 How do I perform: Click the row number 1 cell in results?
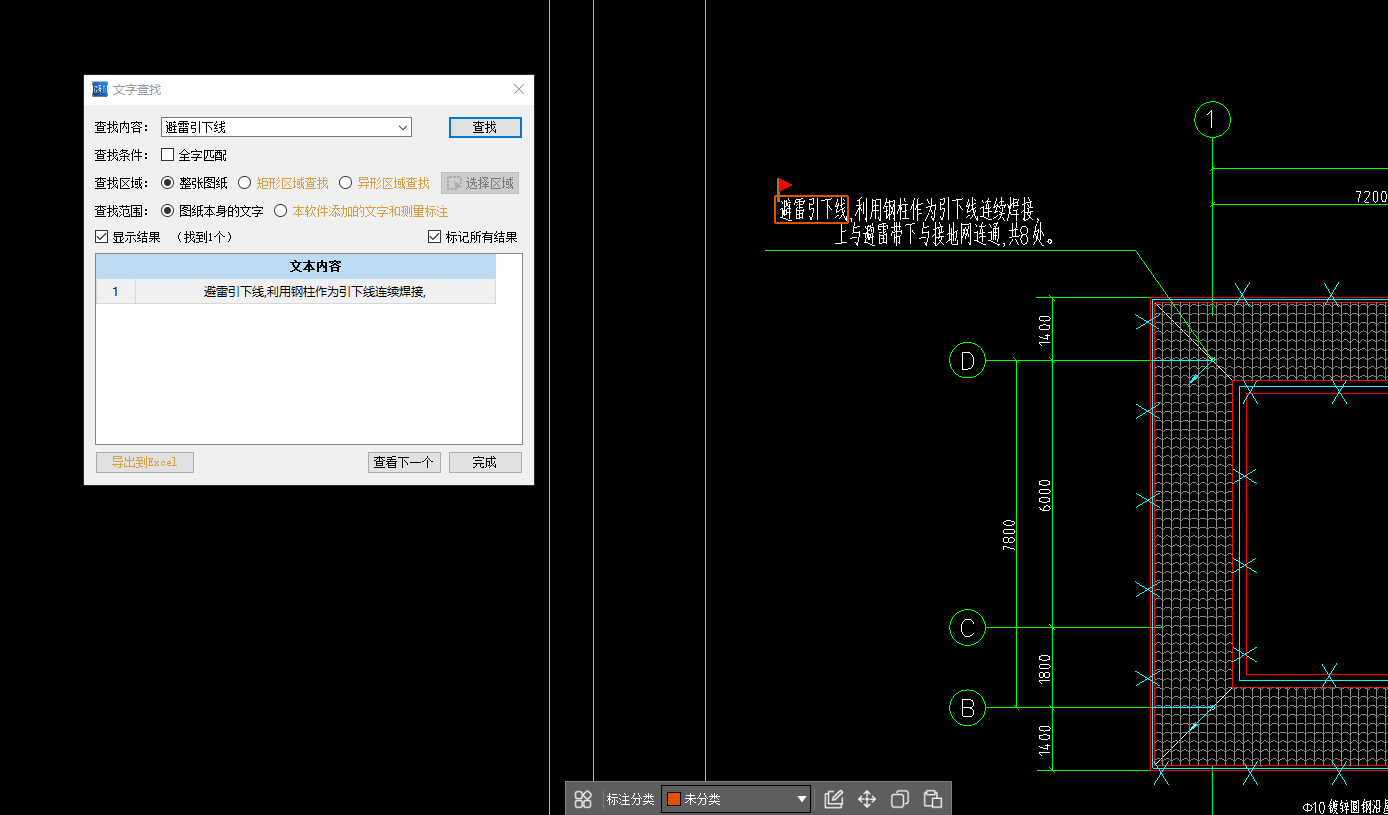116,292
